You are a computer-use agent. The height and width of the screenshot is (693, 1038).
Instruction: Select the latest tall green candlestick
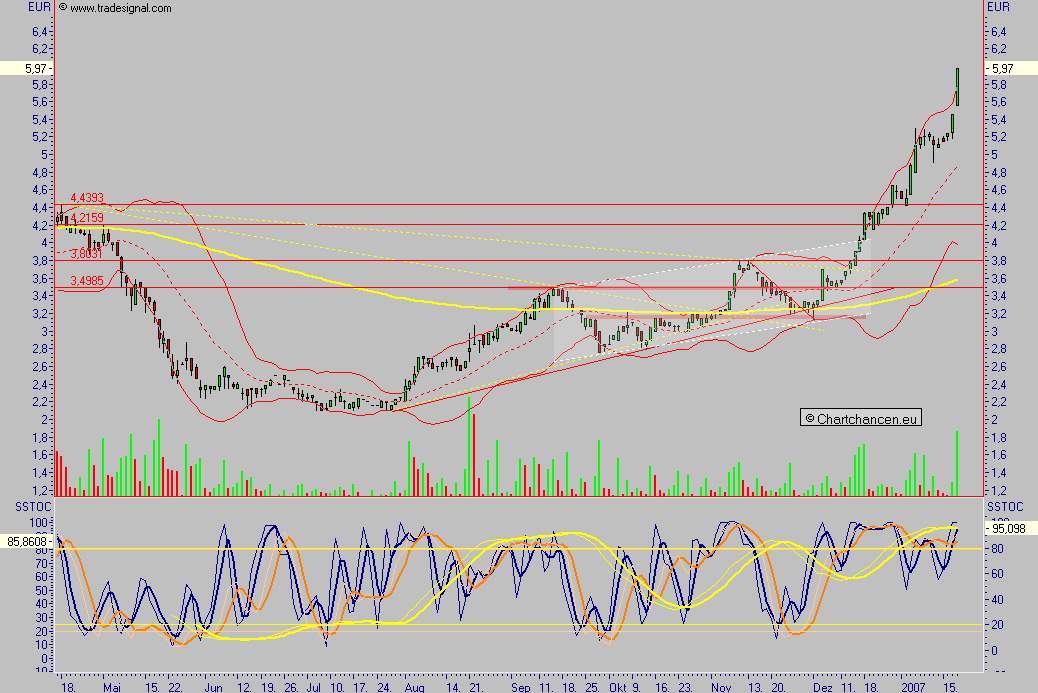957,87
